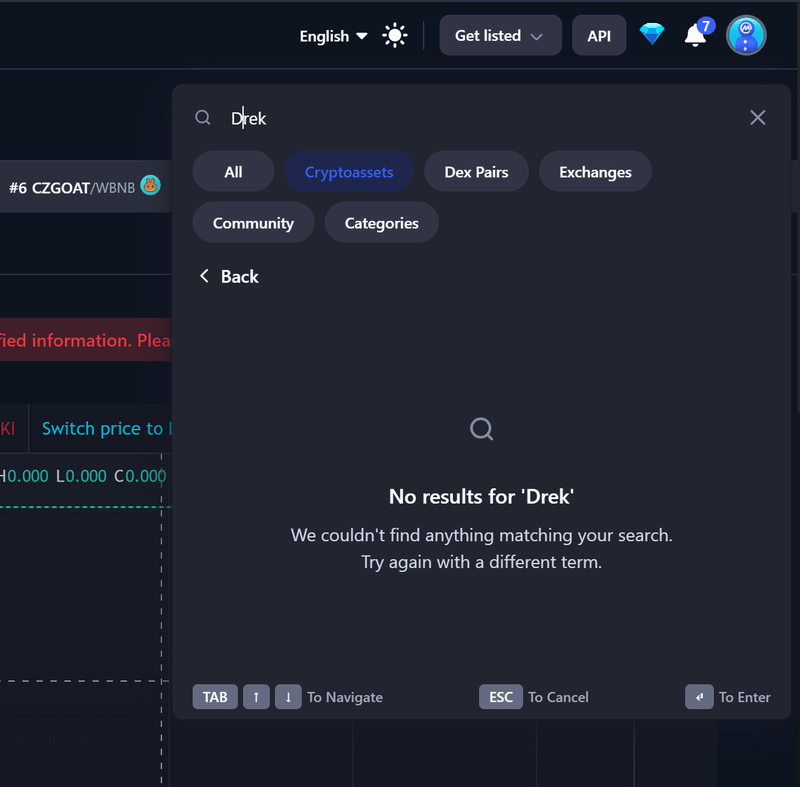800x787 pixels.
Task: Click the large magnifier icon in empty results
Action: tap(481, 428)
